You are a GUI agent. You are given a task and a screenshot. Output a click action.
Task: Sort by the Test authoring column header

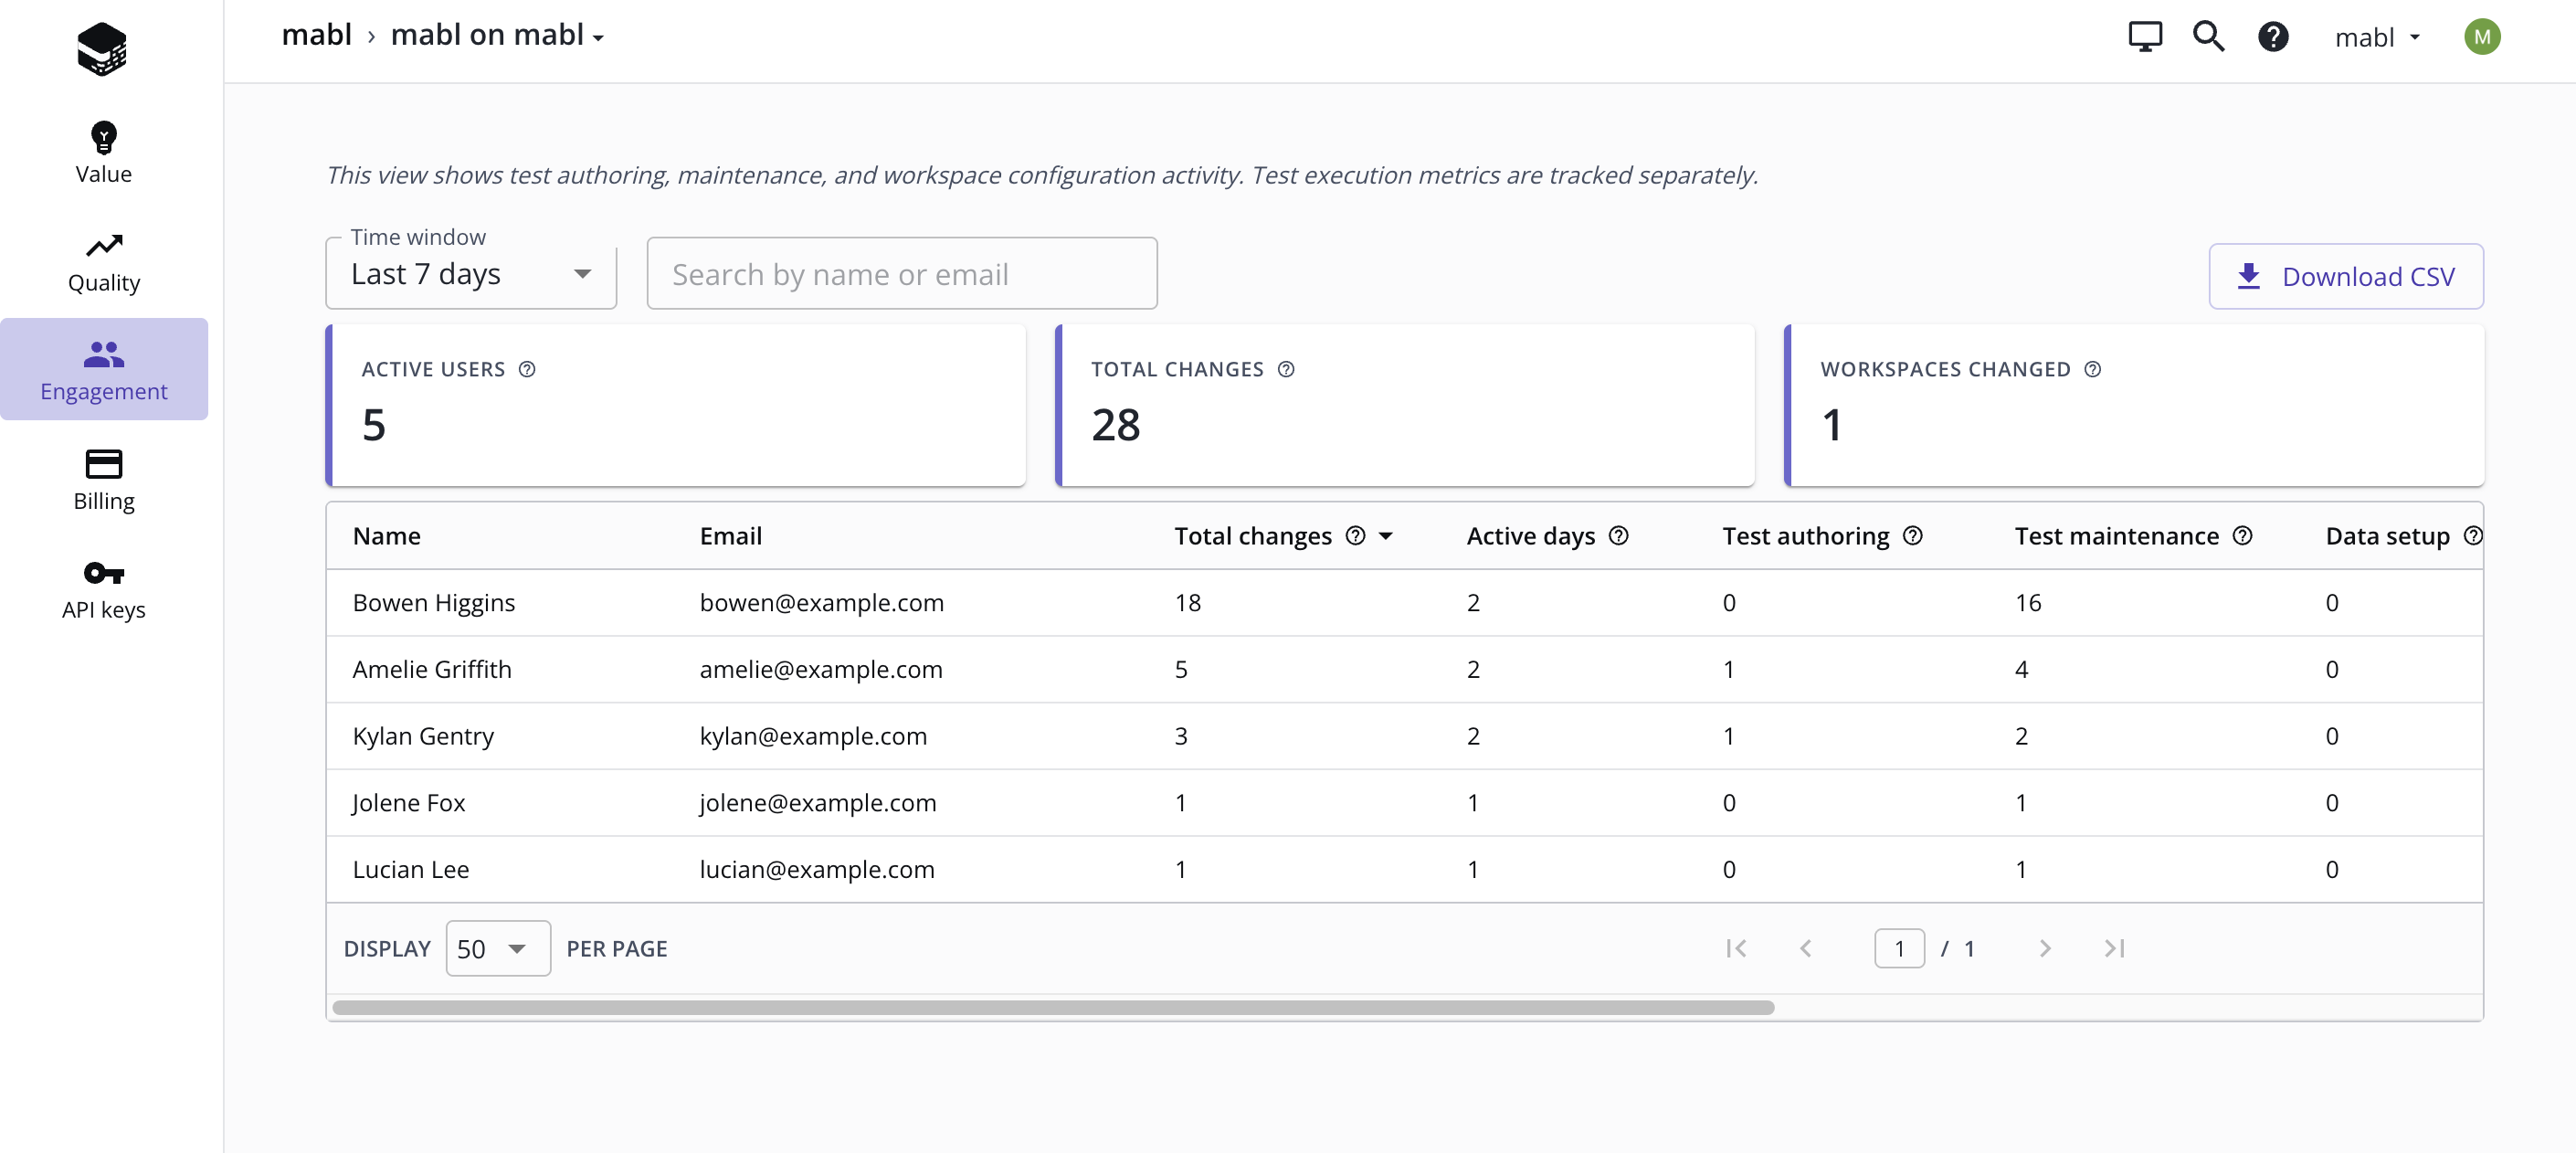click(x=1805, y=536)
